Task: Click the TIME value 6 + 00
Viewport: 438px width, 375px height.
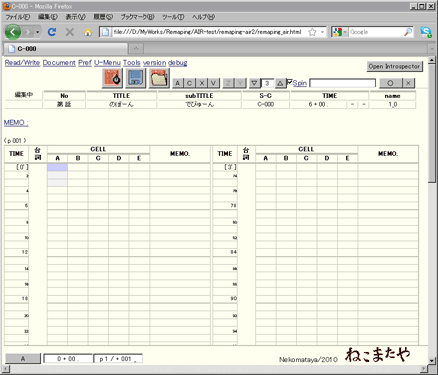Action: [318, 104]
